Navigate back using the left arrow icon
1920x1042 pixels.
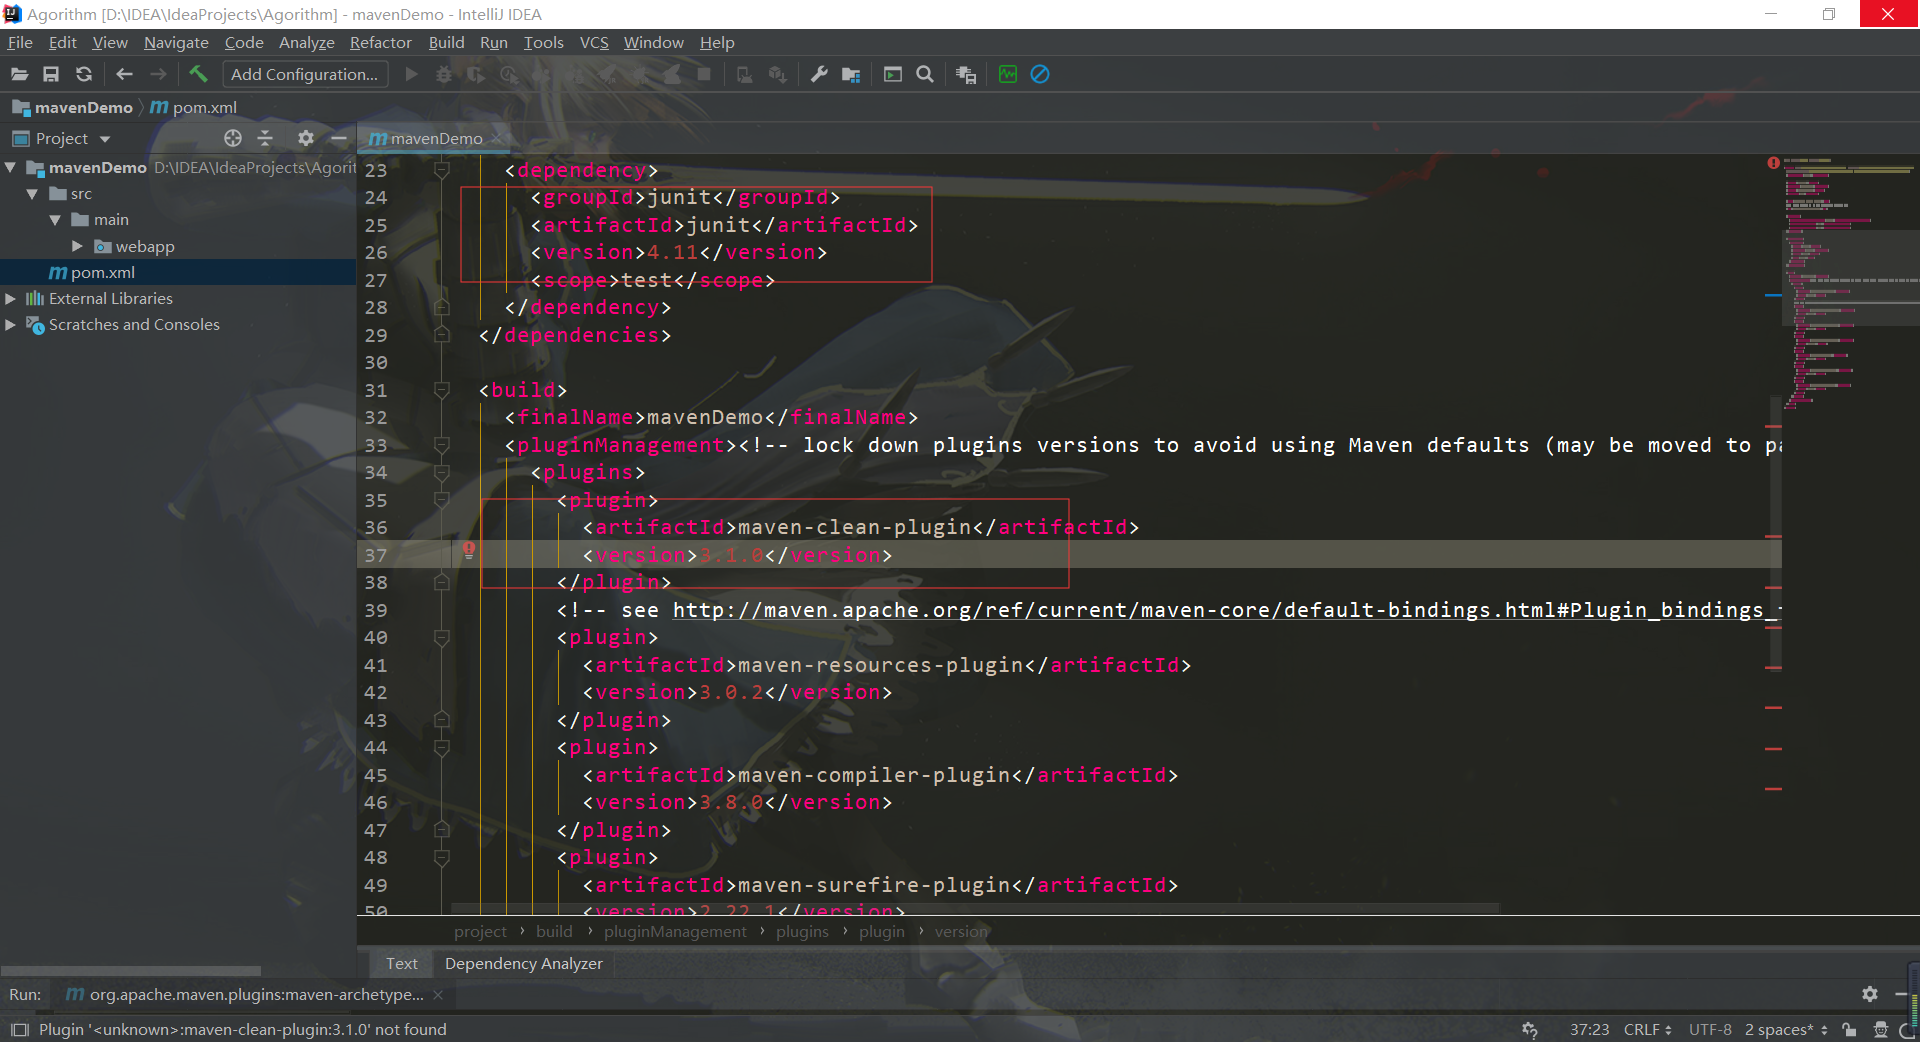pyautogui.click(x=124, y=74)
